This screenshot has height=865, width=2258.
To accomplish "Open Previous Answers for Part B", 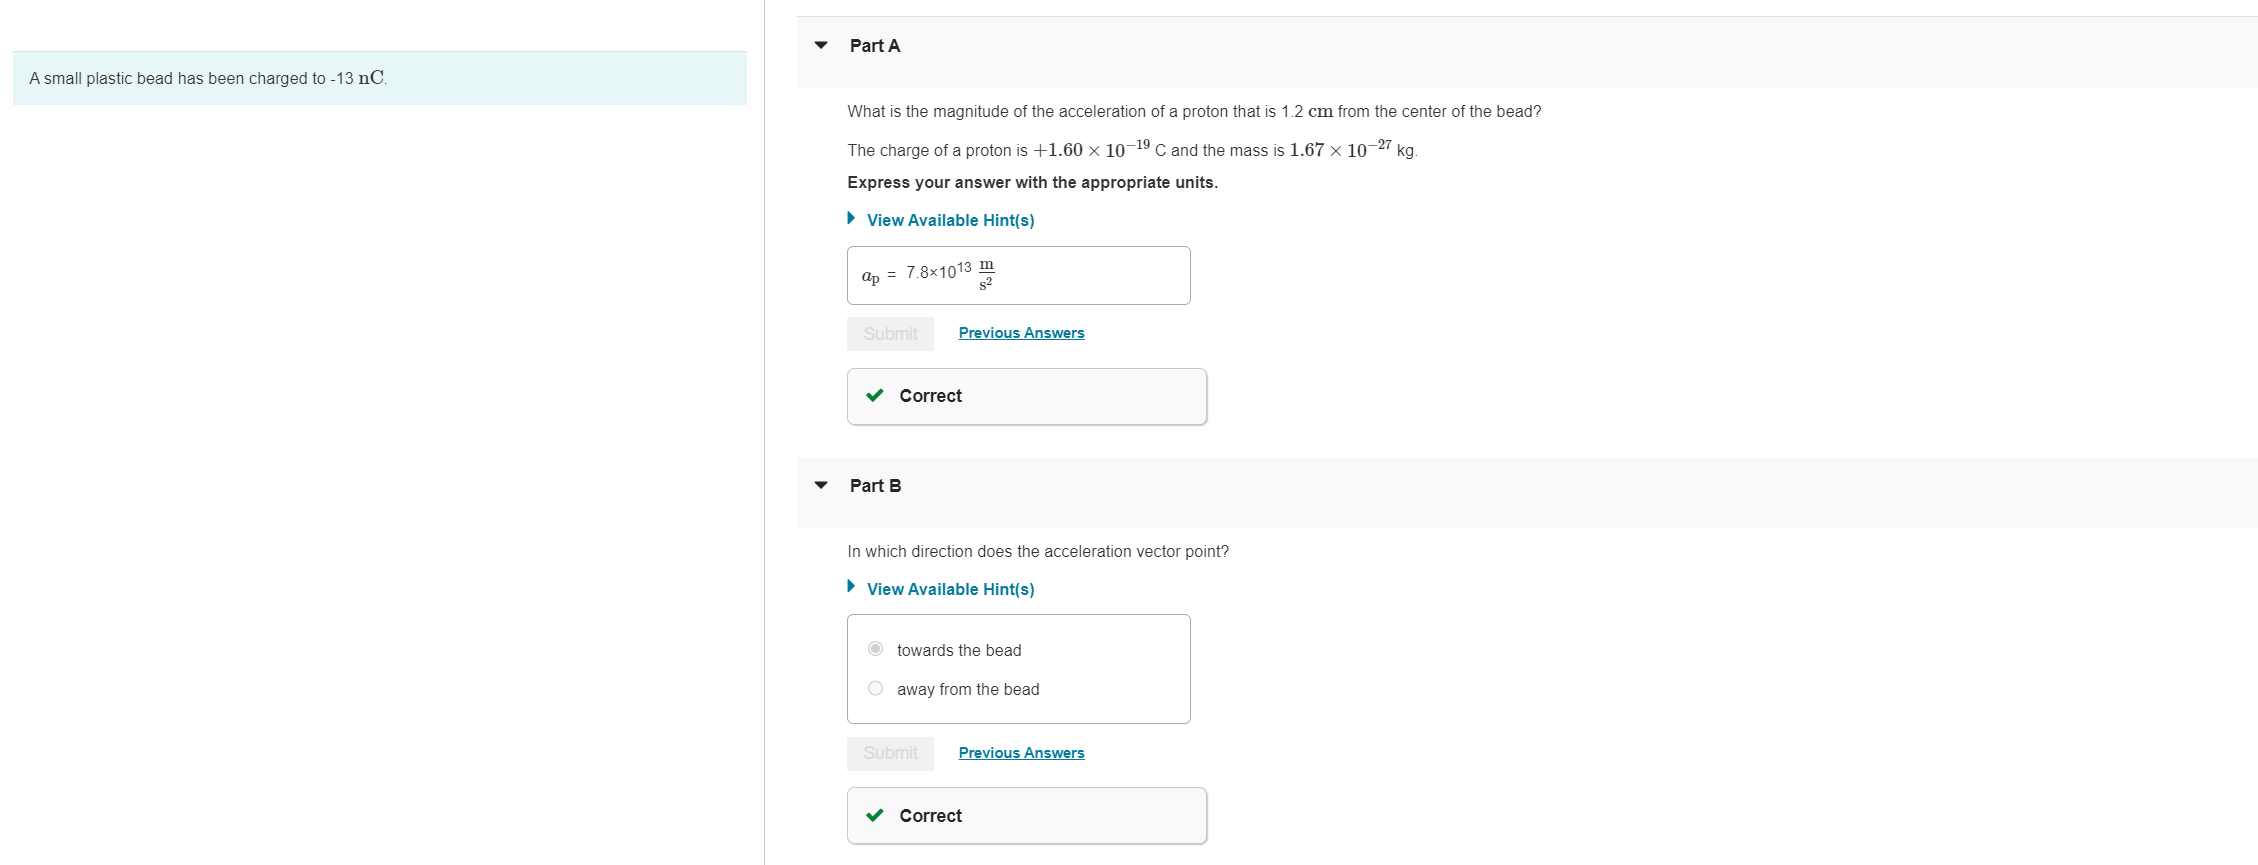I will point(1021,752).
